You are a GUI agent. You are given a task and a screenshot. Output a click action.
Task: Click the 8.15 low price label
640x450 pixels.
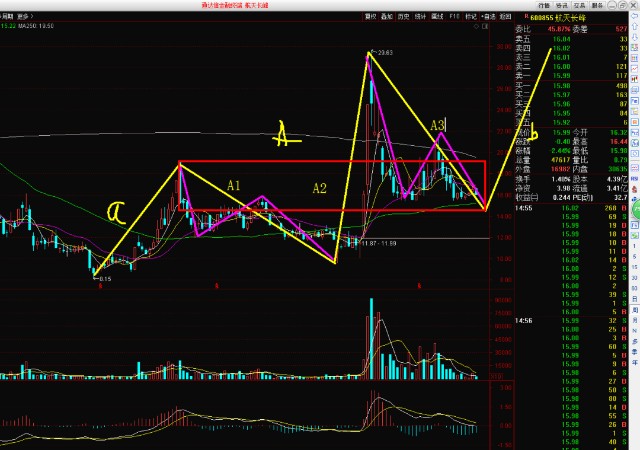pos(104,279)
